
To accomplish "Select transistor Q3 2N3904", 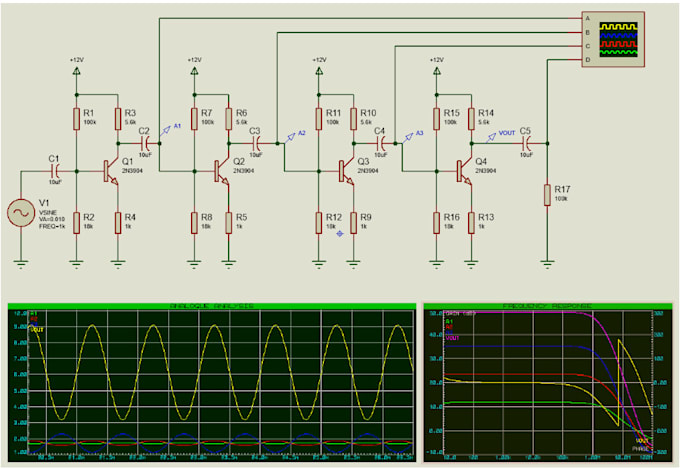I will coord(347,172).
